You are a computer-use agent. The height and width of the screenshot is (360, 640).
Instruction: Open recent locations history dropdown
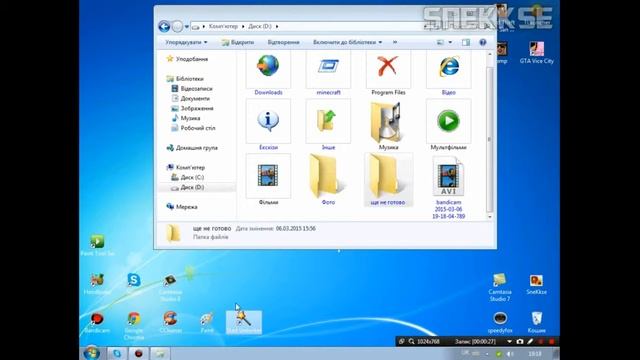[x=187, y=27]
